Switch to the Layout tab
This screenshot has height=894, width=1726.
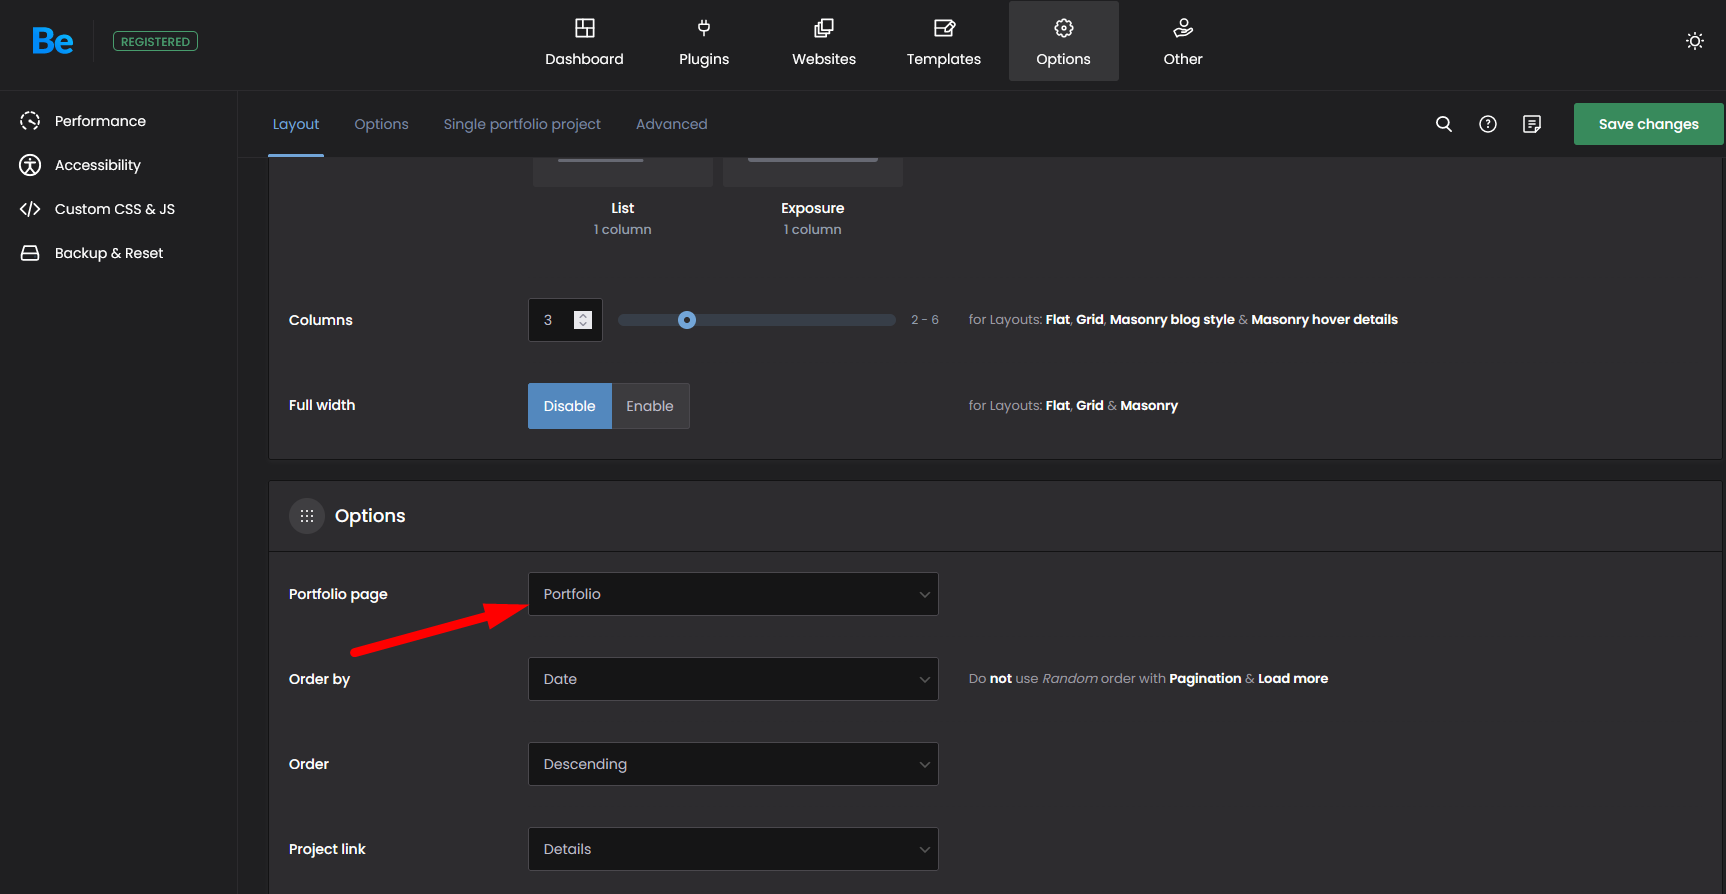(296, 124)
